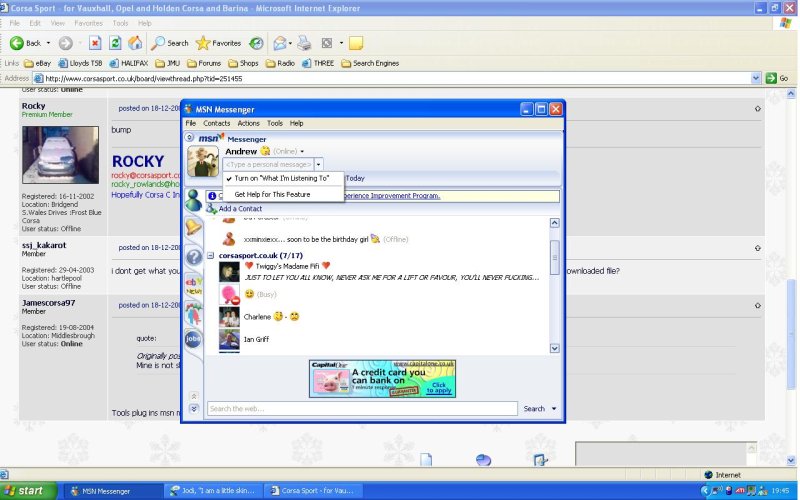Open the Alerts bell tab
The image size is (800, 500).
[193, 227]
